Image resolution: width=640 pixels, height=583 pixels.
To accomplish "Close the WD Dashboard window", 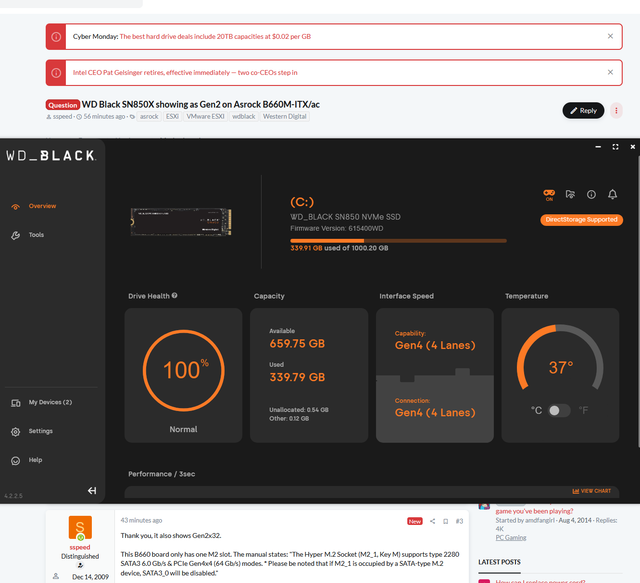I will pyautogui.click(x=633, y=147).
